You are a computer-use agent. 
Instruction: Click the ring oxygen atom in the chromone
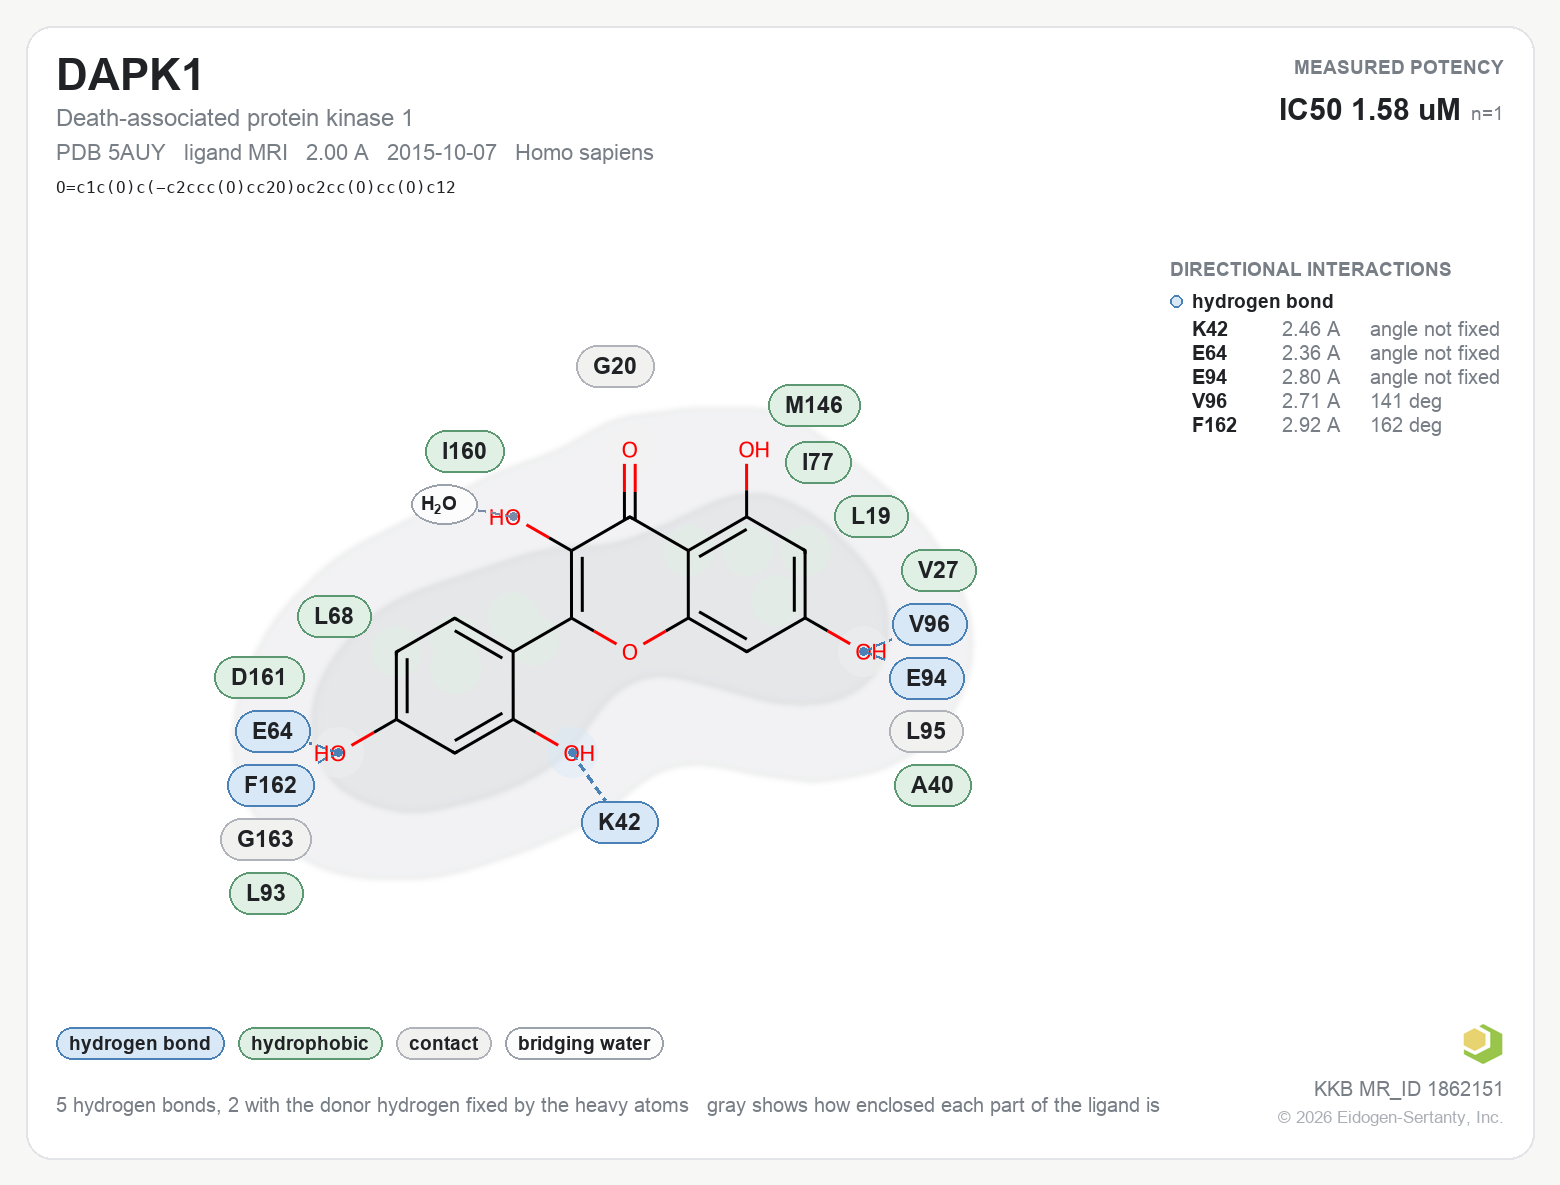pos(630,652)
